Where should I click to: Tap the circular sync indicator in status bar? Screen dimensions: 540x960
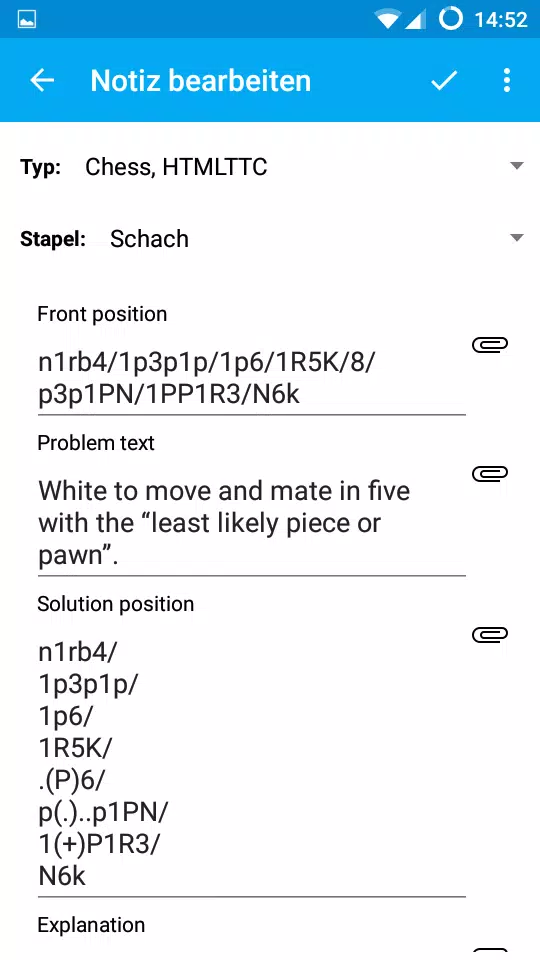[451, 19]
